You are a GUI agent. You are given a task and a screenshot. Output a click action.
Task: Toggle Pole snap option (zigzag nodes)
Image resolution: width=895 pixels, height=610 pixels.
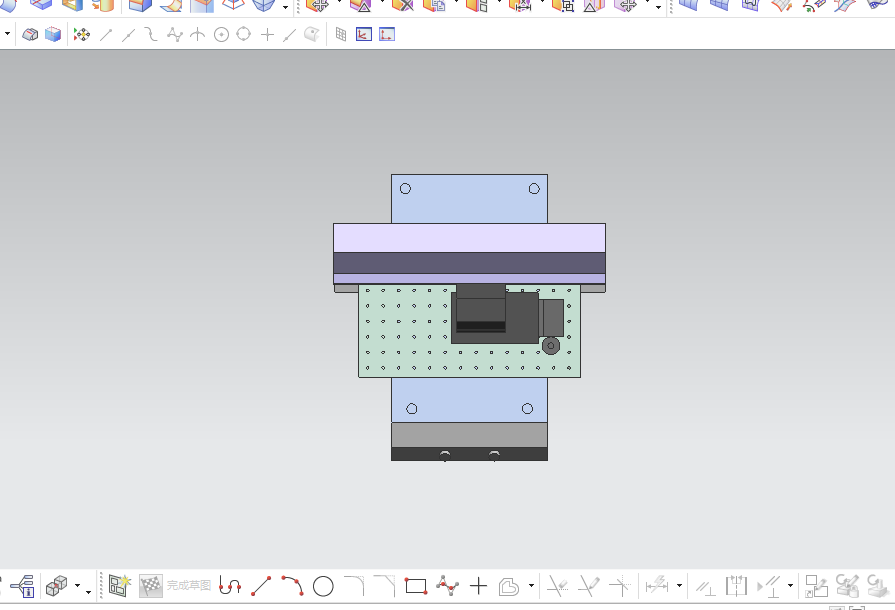(x=175, y=35)
